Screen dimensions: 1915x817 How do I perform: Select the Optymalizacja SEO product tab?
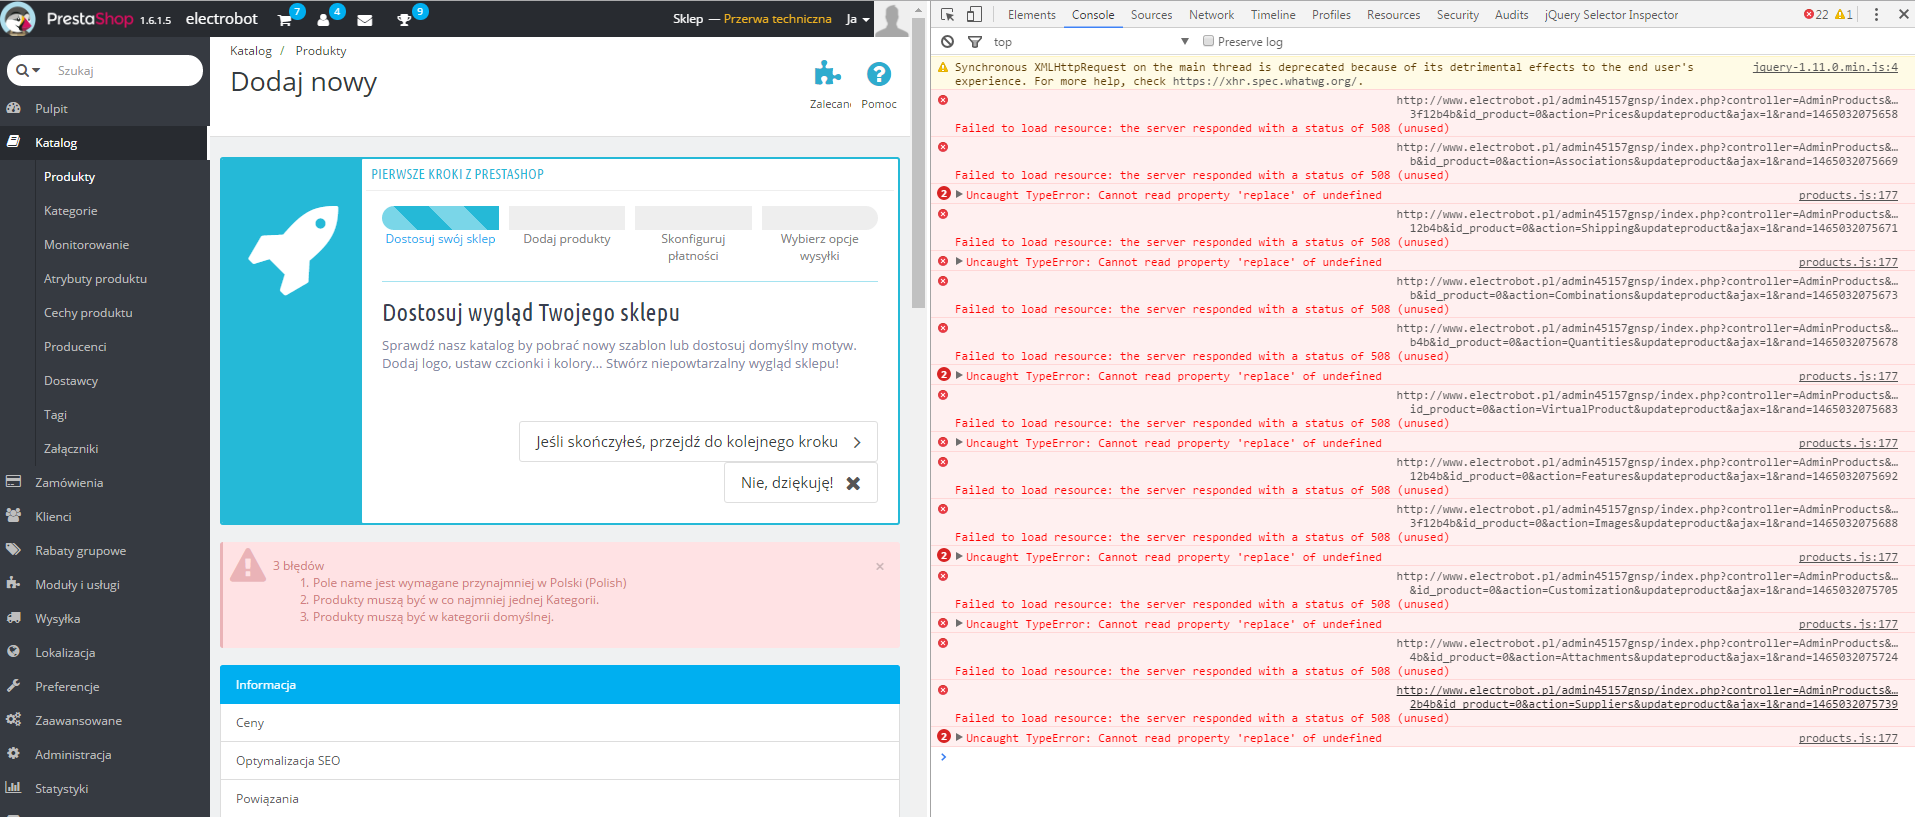click(560, 761)
